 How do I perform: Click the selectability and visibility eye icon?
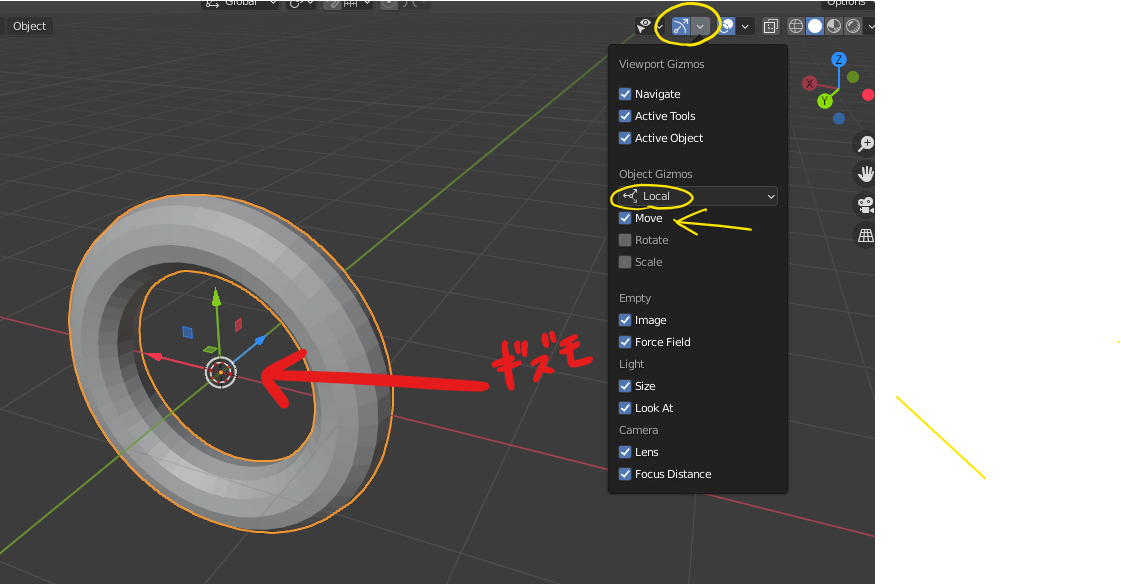click(x=644, y=26)
